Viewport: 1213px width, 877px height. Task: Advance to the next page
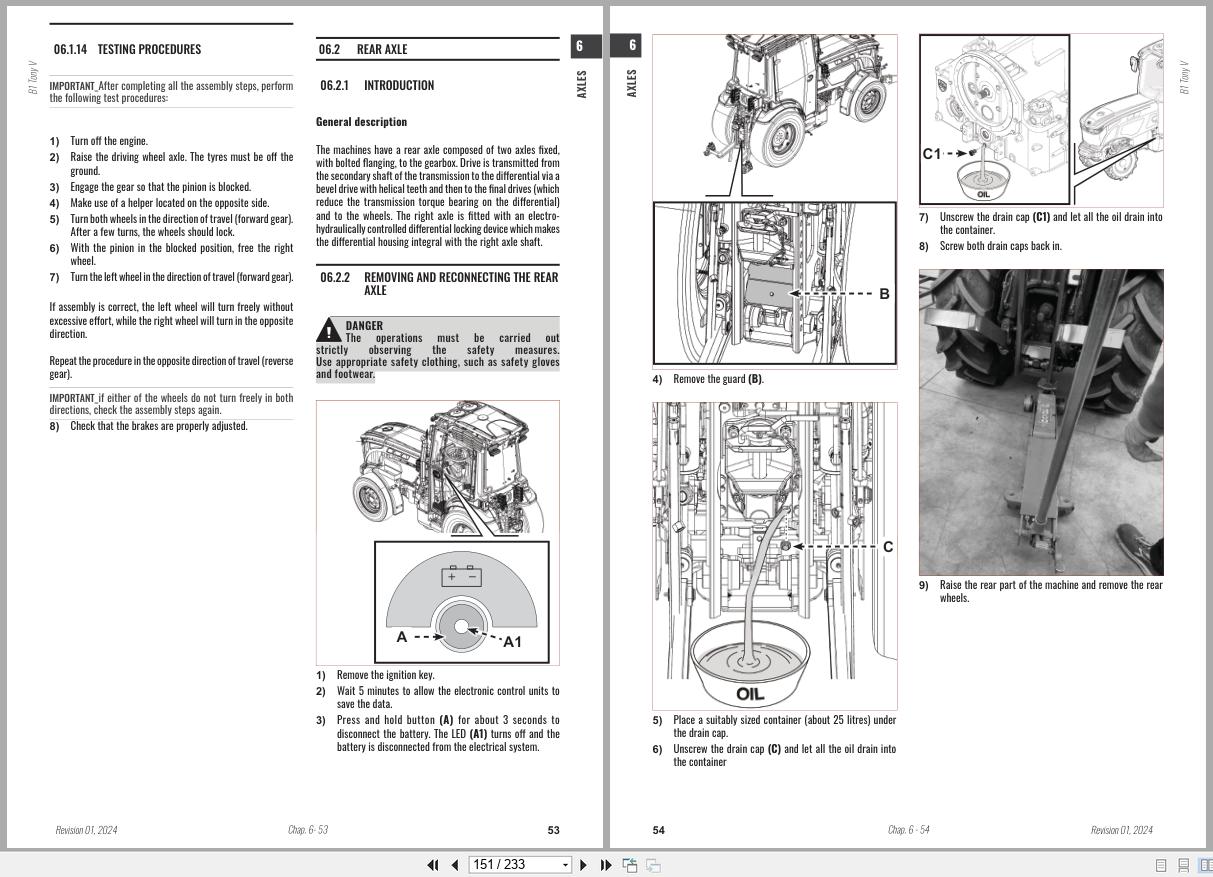[x=583, y=864]
